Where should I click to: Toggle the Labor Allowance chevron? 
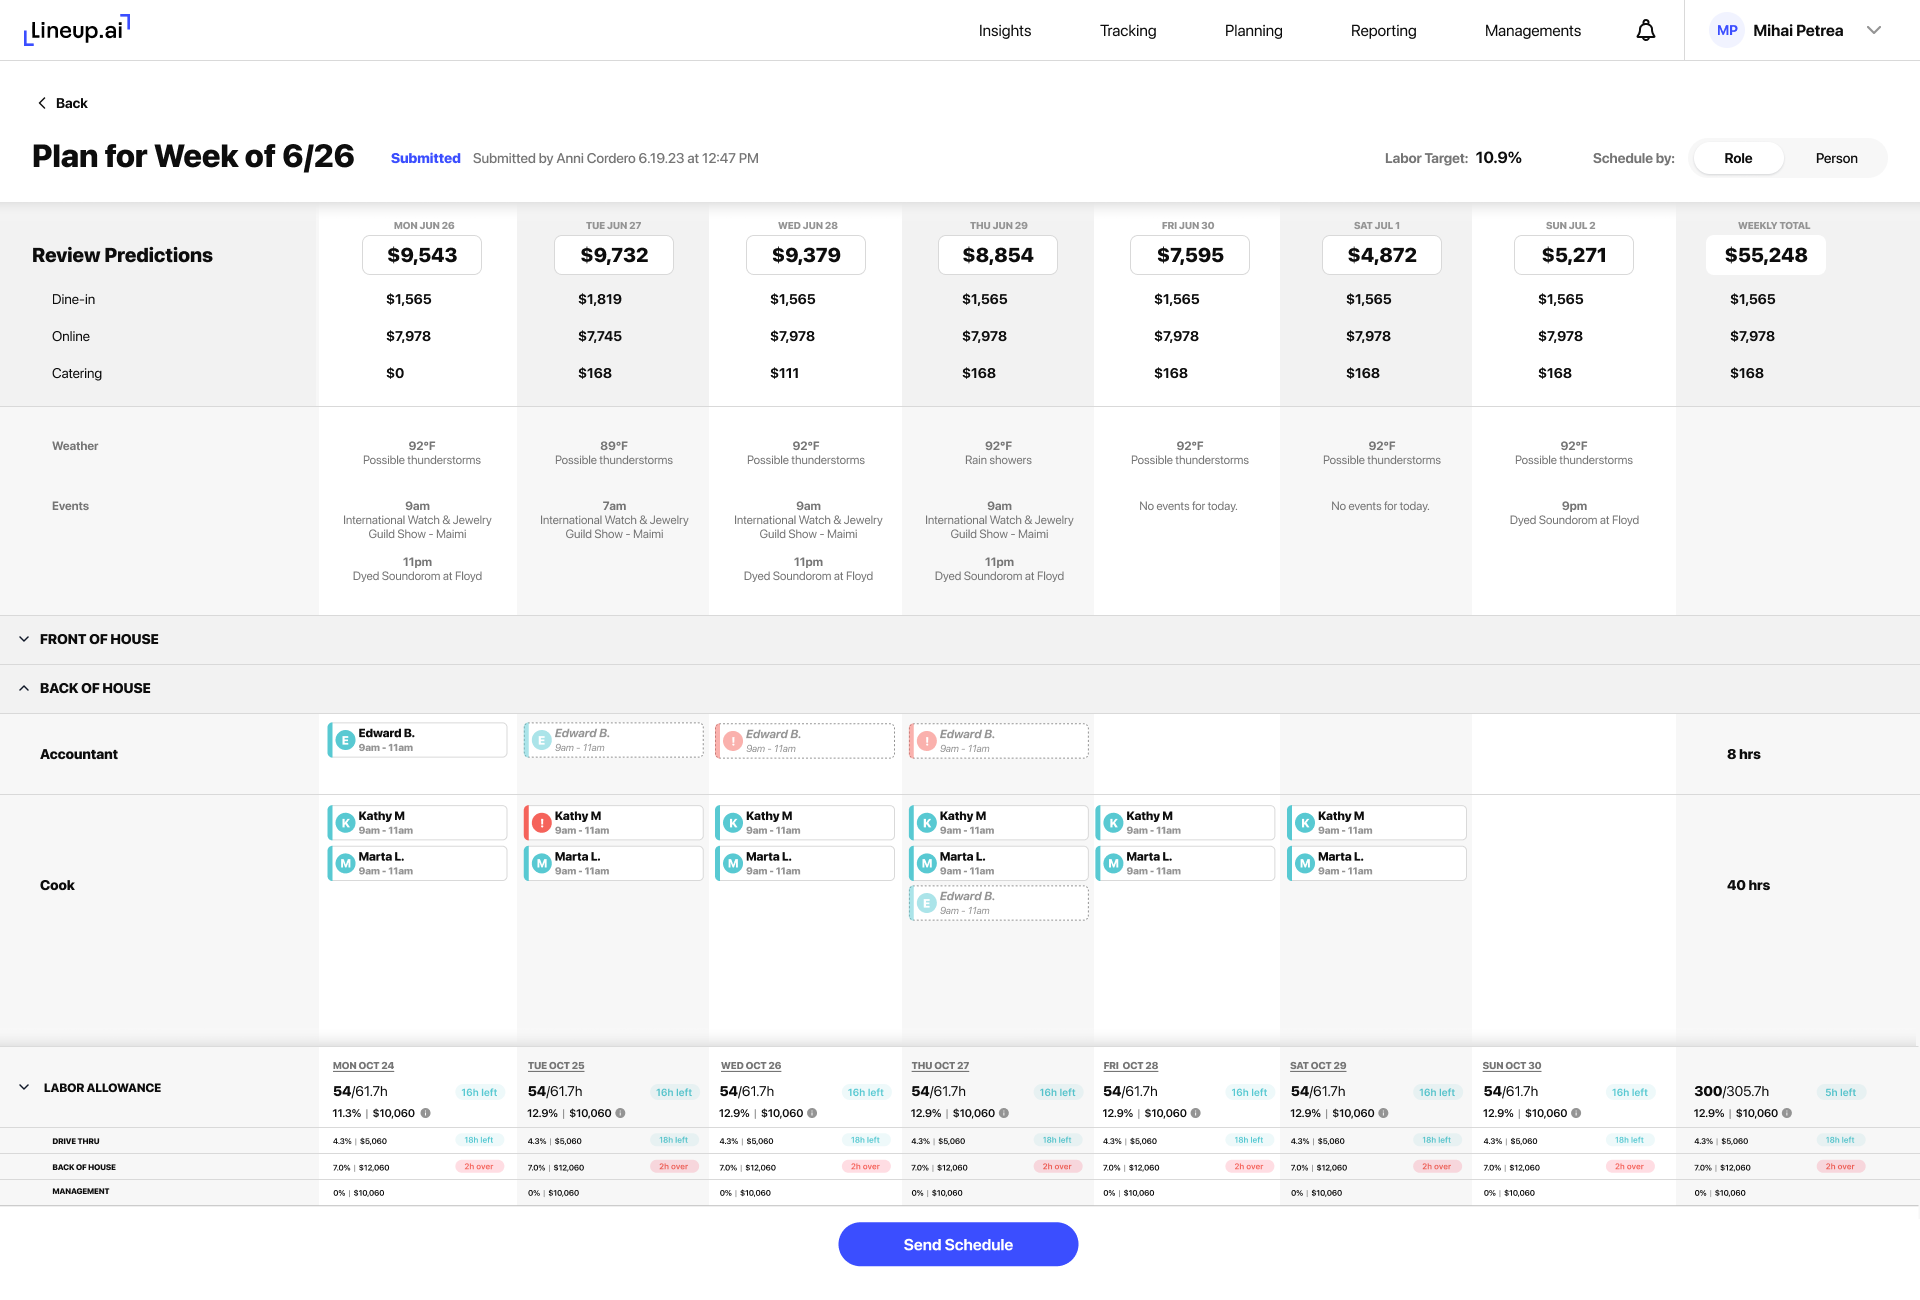point(24,1088)
